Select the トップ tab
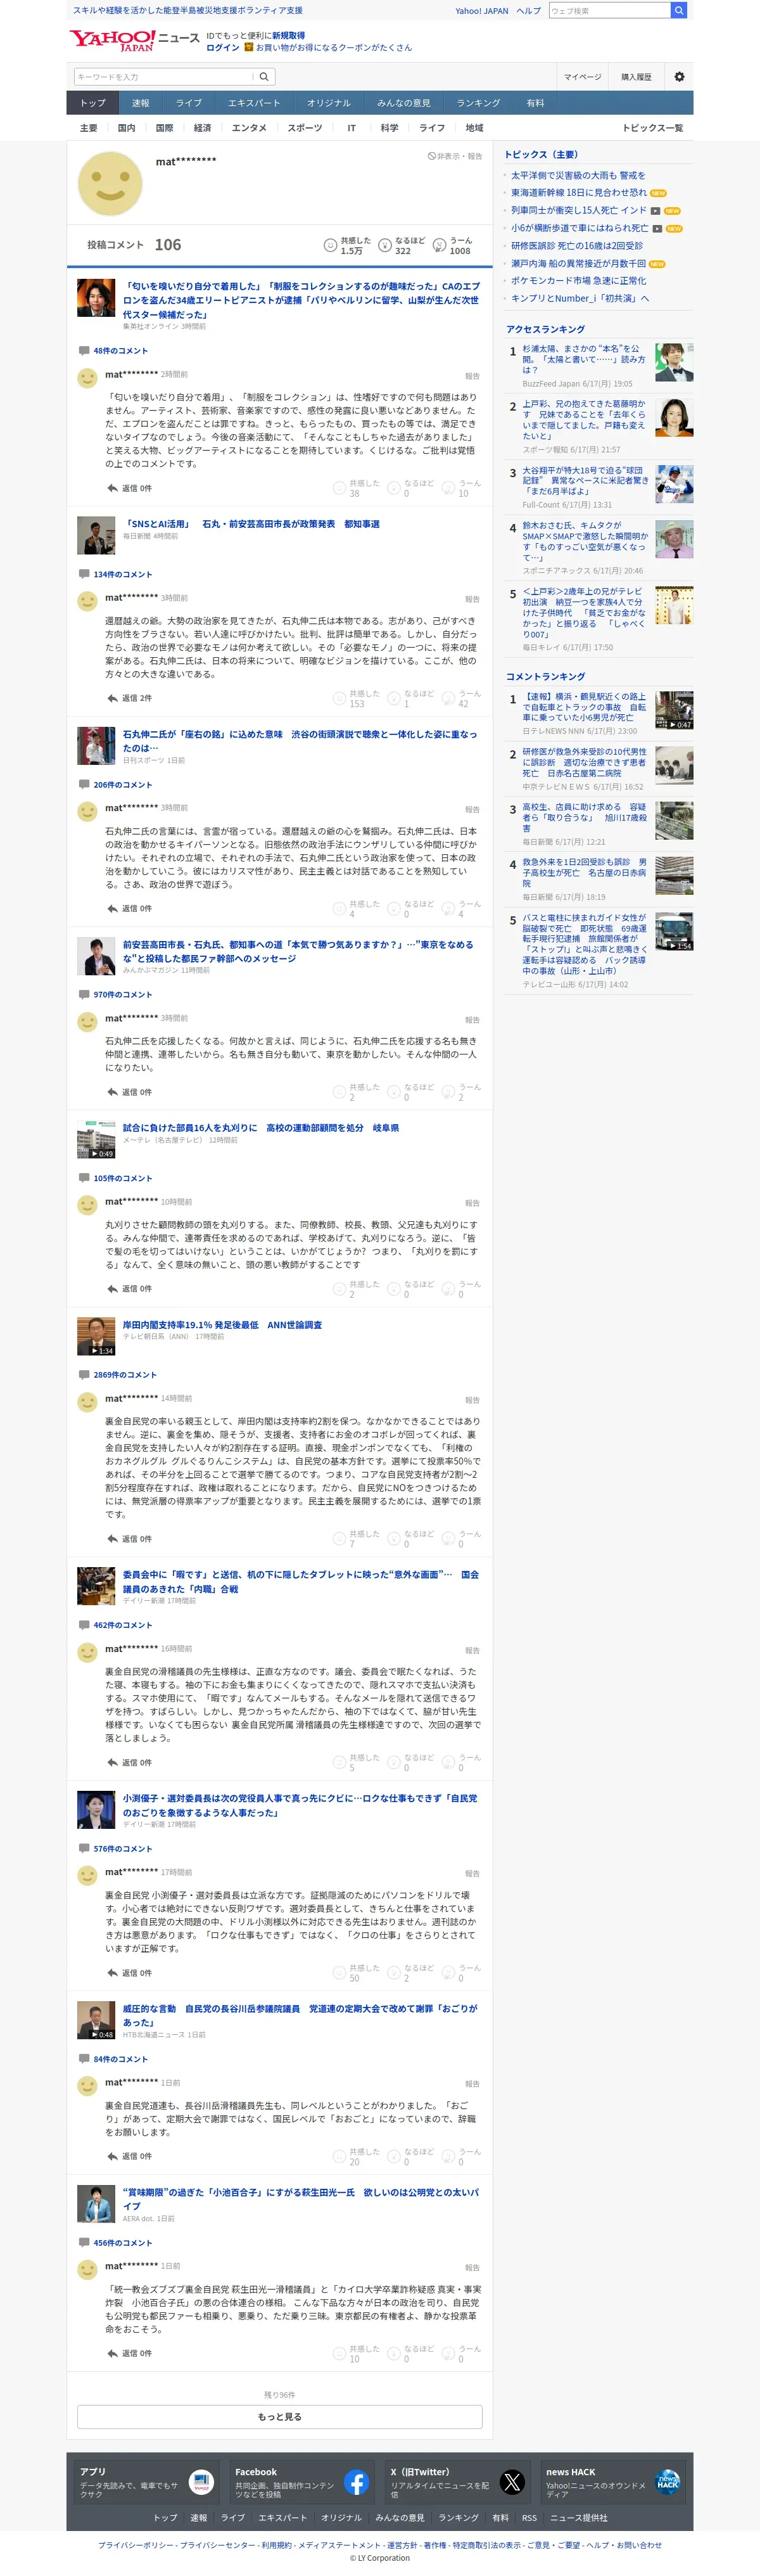The width and height of the screenshot is (760, 2576). point(93,103)
